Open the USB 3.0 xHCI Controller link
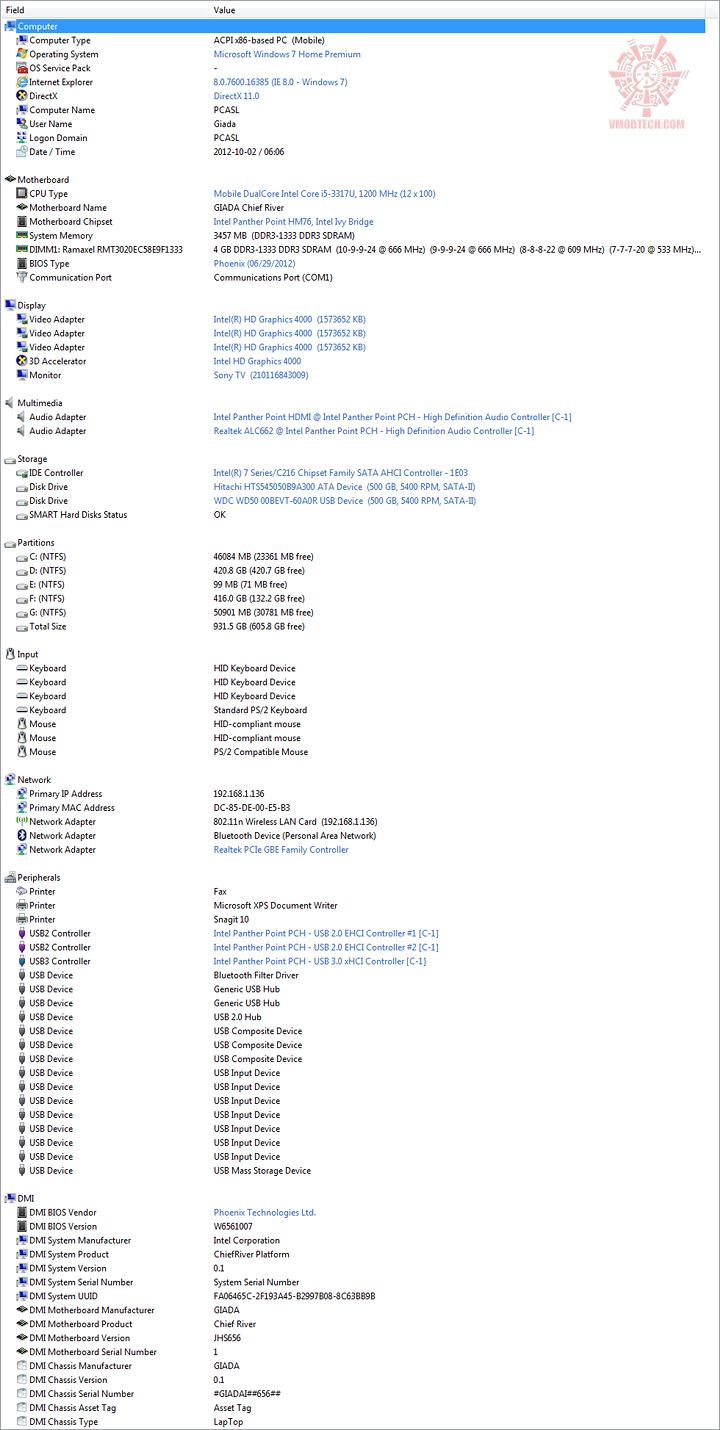 coord(320,961)
